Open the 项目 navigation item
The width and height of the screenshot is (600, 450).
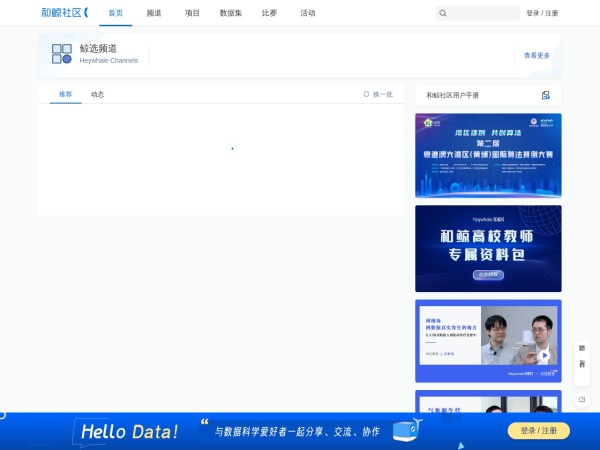click(192, 14)
